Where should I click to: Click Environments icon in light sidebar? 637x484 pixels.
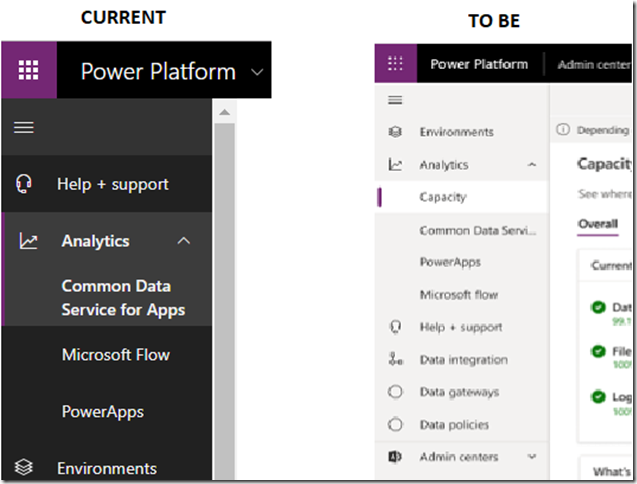[395, 132]
